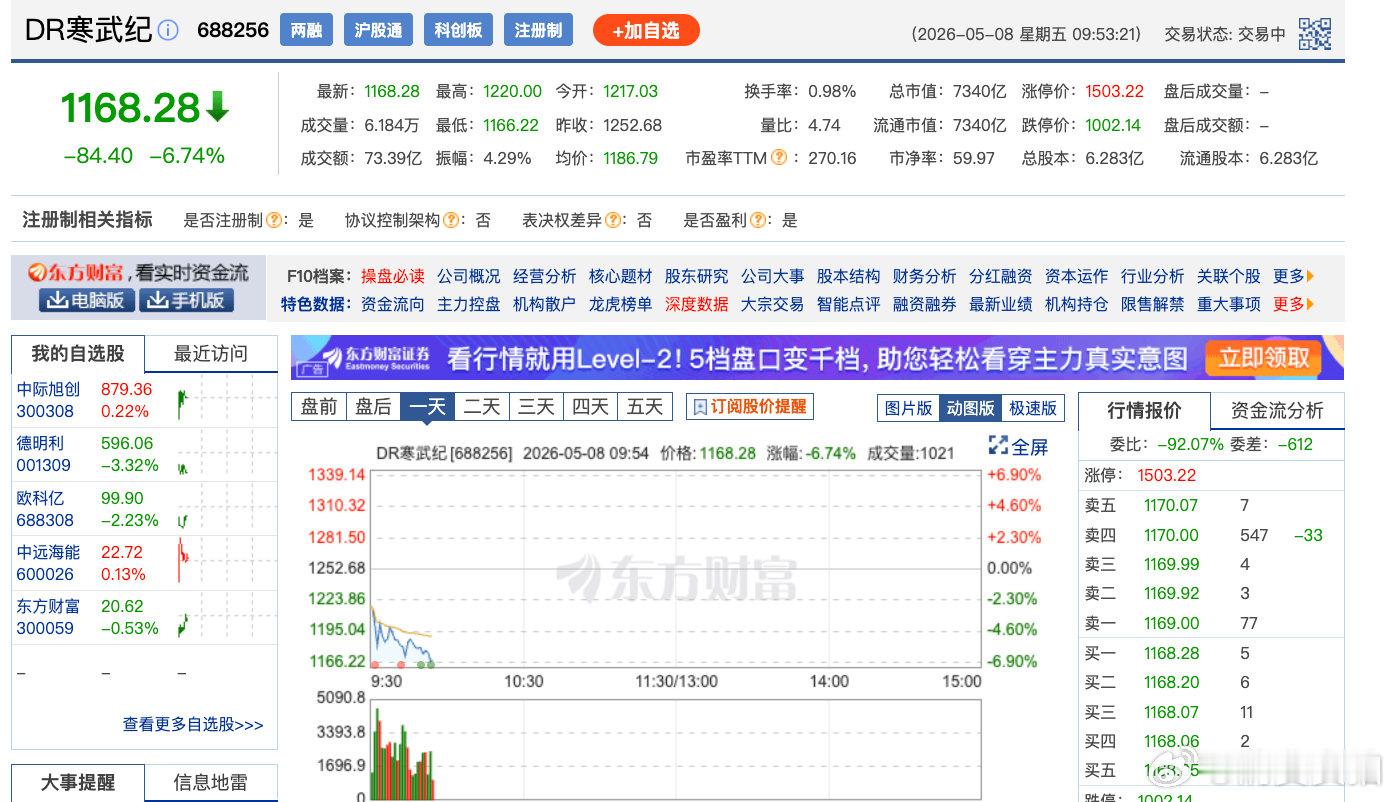Select the 一天 chart tab
This screenshot has width=1396, height=802.
point(427,407)
